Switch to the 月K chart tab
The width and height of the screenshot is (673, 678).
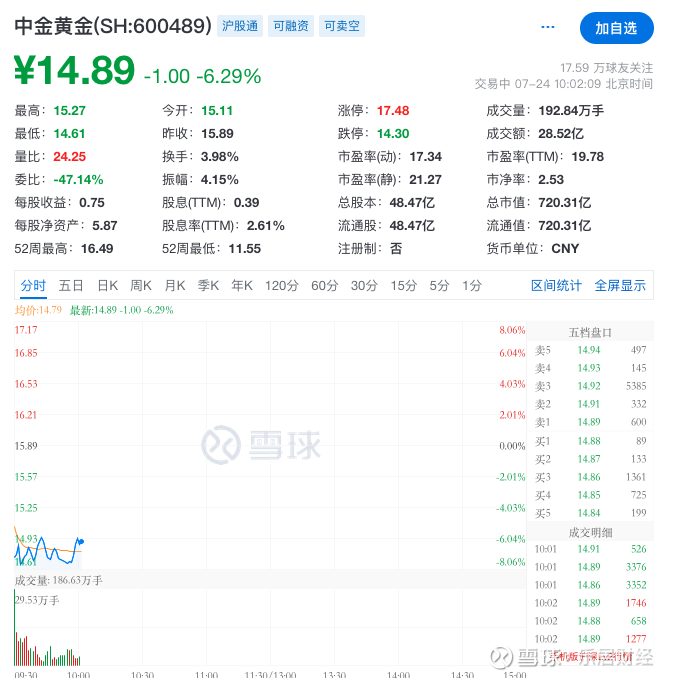coord(175,286)
